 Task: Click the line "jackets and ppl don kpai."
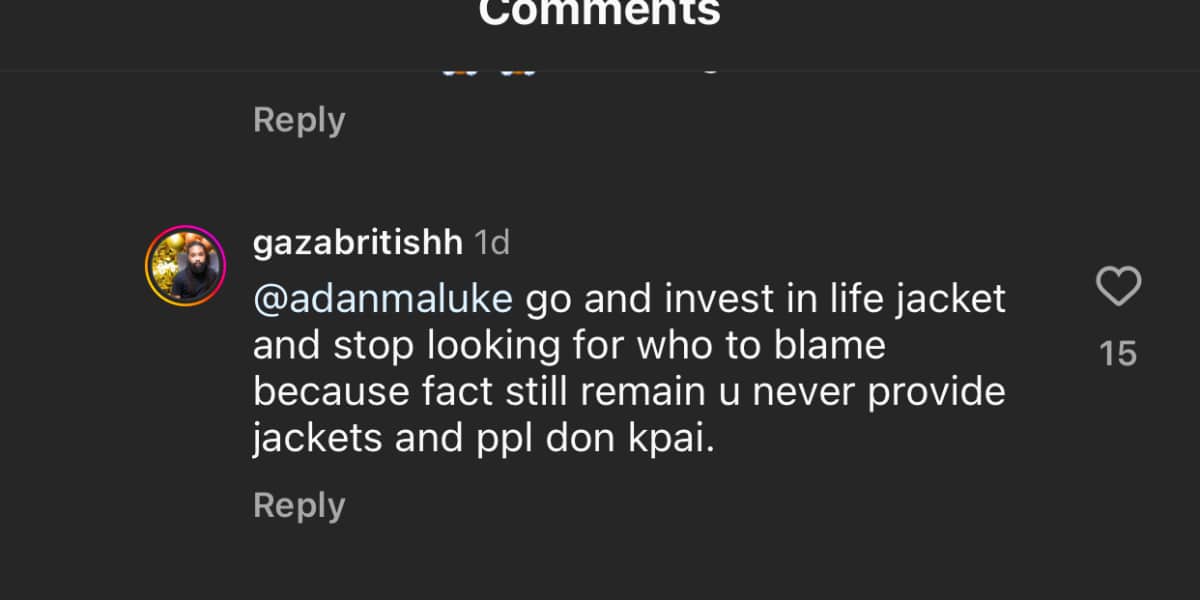(x=485, y=439)
